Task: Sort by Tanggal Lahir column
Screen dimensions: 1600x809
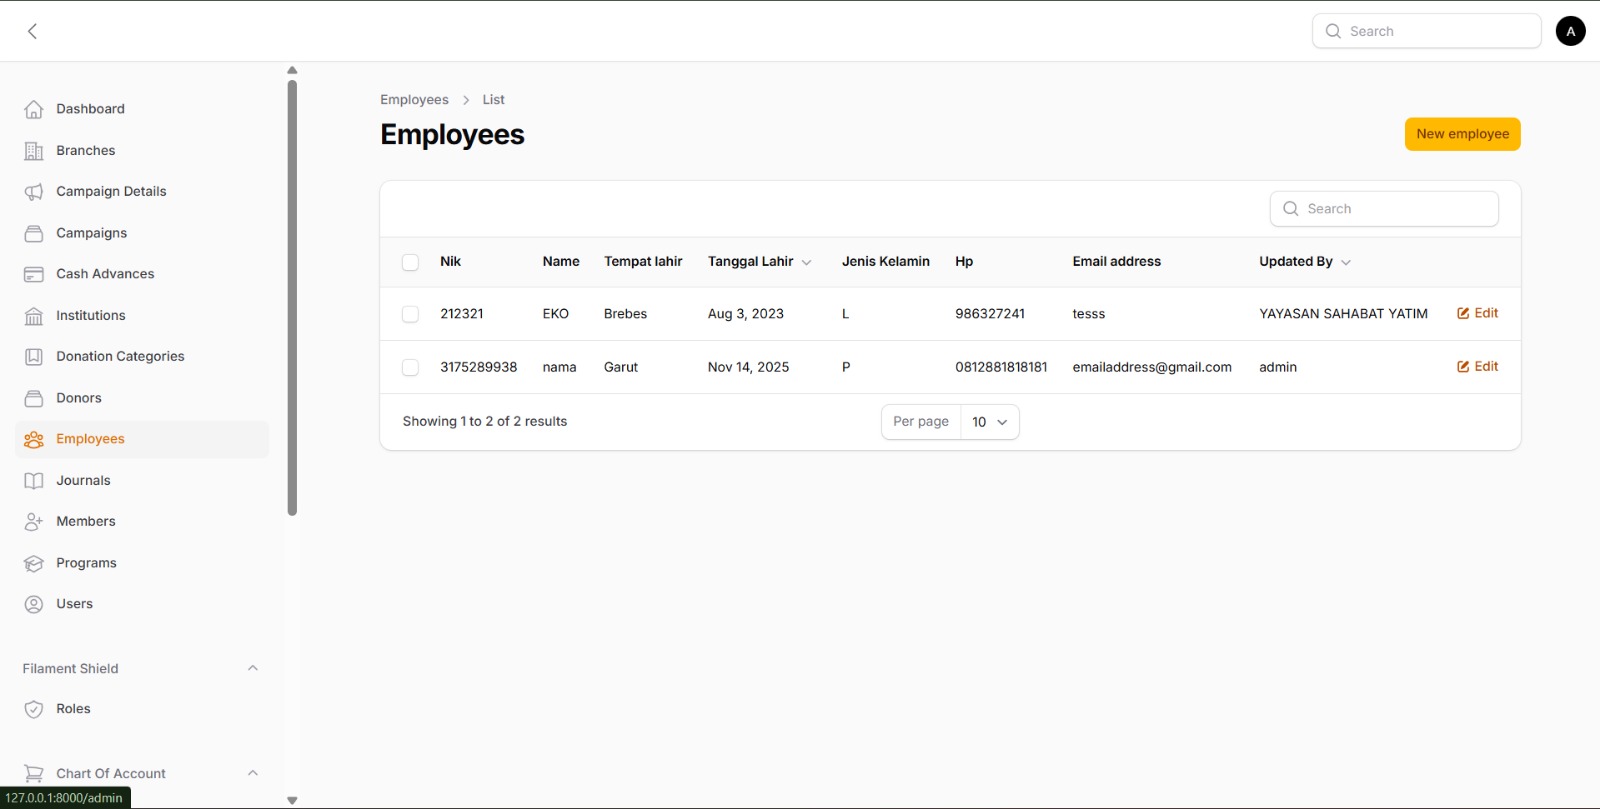Action: click(759, 262)
